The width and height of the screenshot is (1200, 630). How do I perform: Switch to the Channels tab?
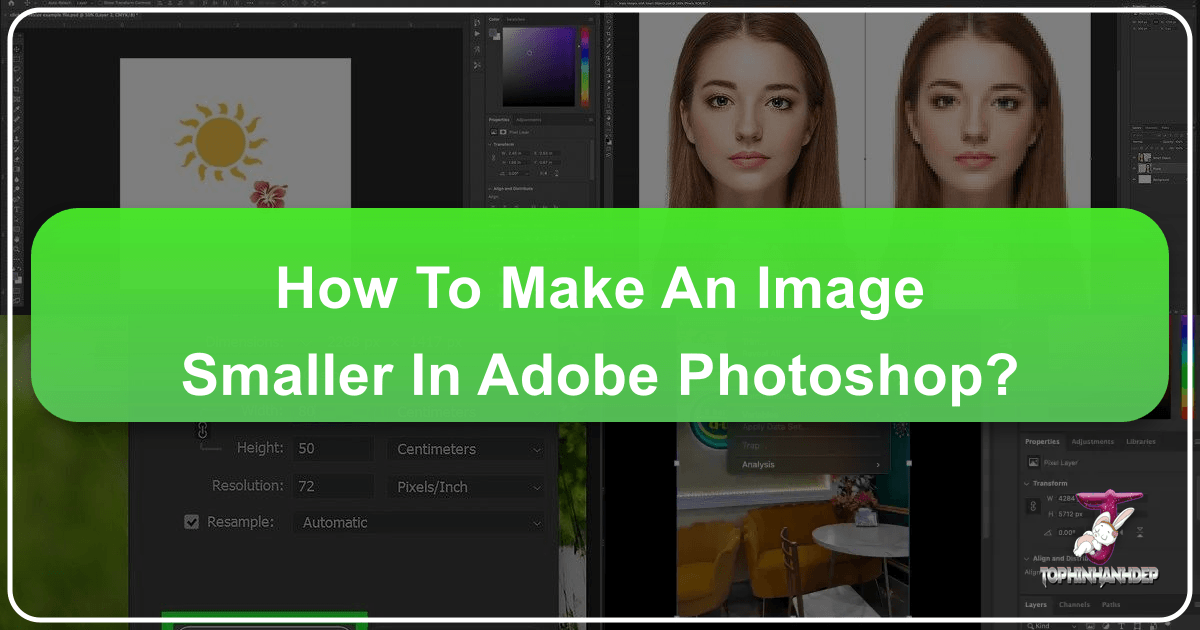(x=1074, y=604)
